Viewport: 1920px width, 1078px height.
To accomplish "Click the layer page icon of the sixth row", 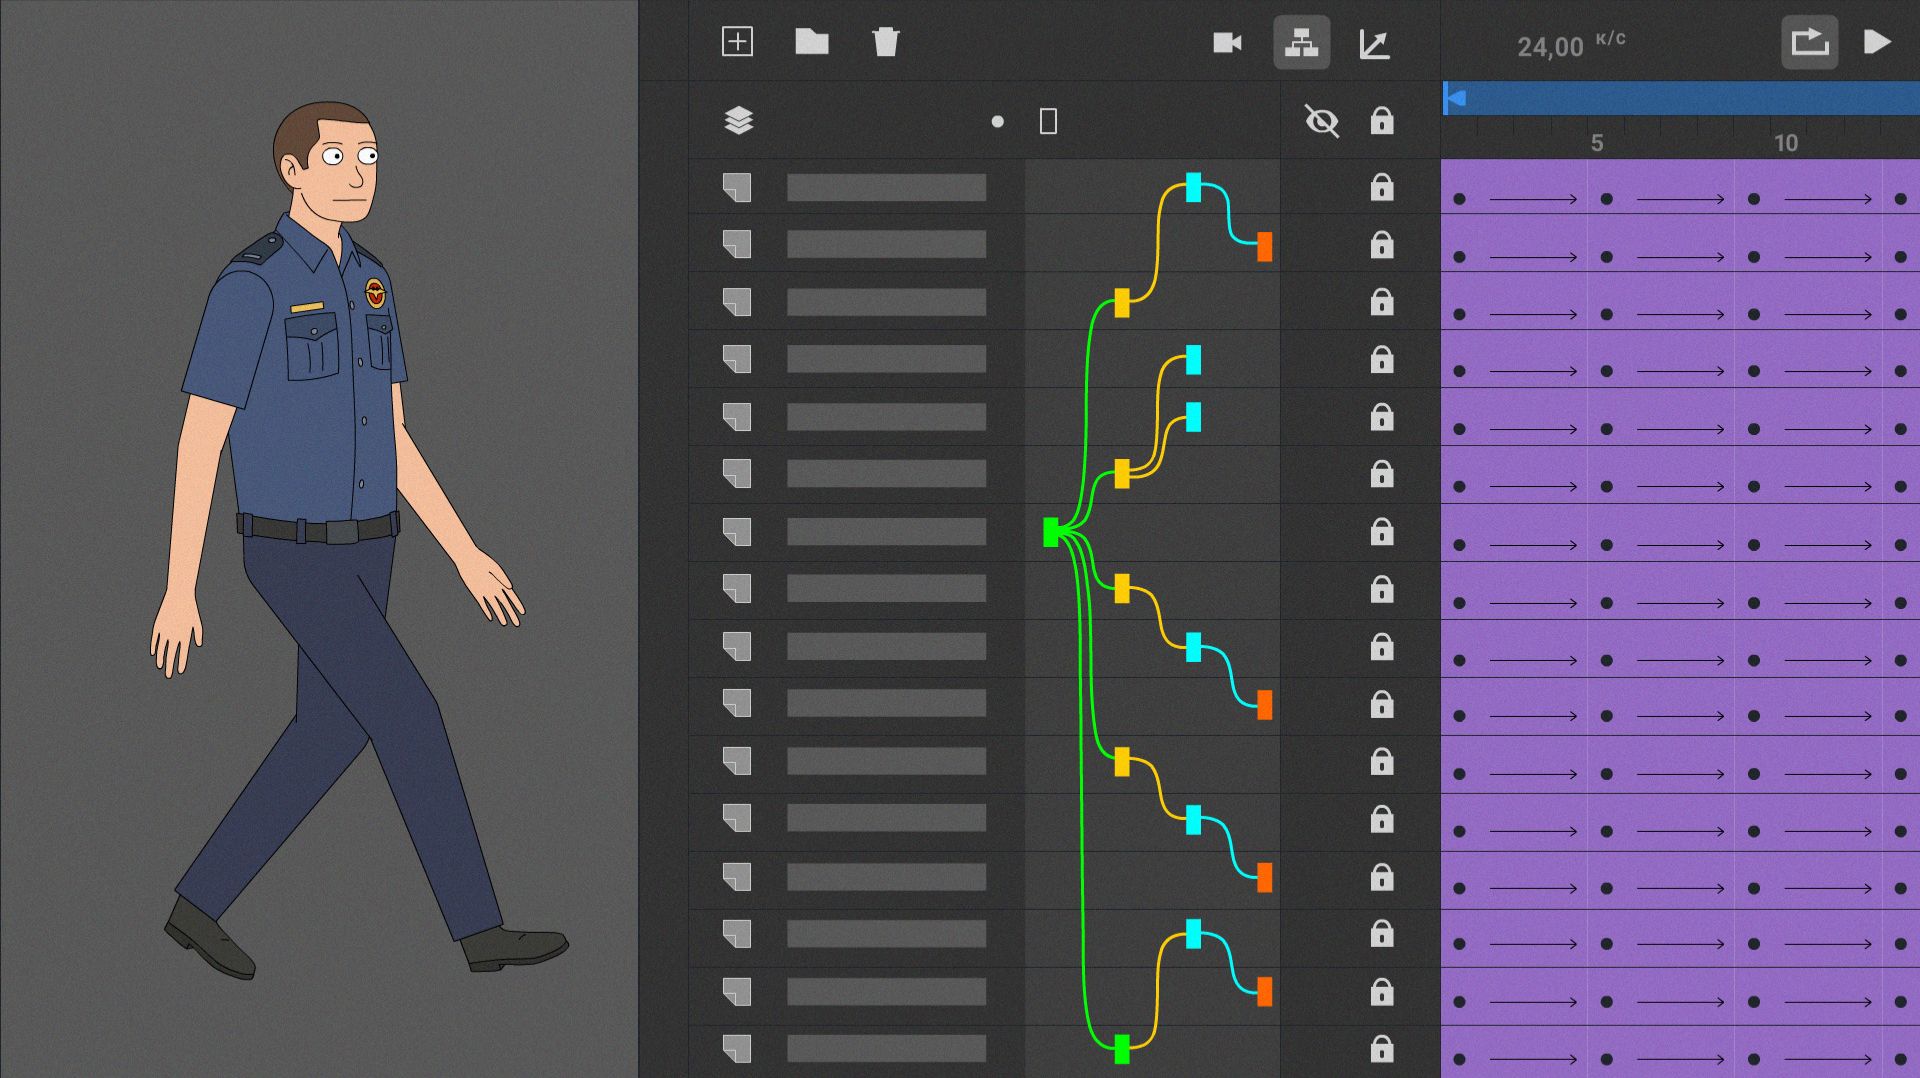I will pos(737,474).
